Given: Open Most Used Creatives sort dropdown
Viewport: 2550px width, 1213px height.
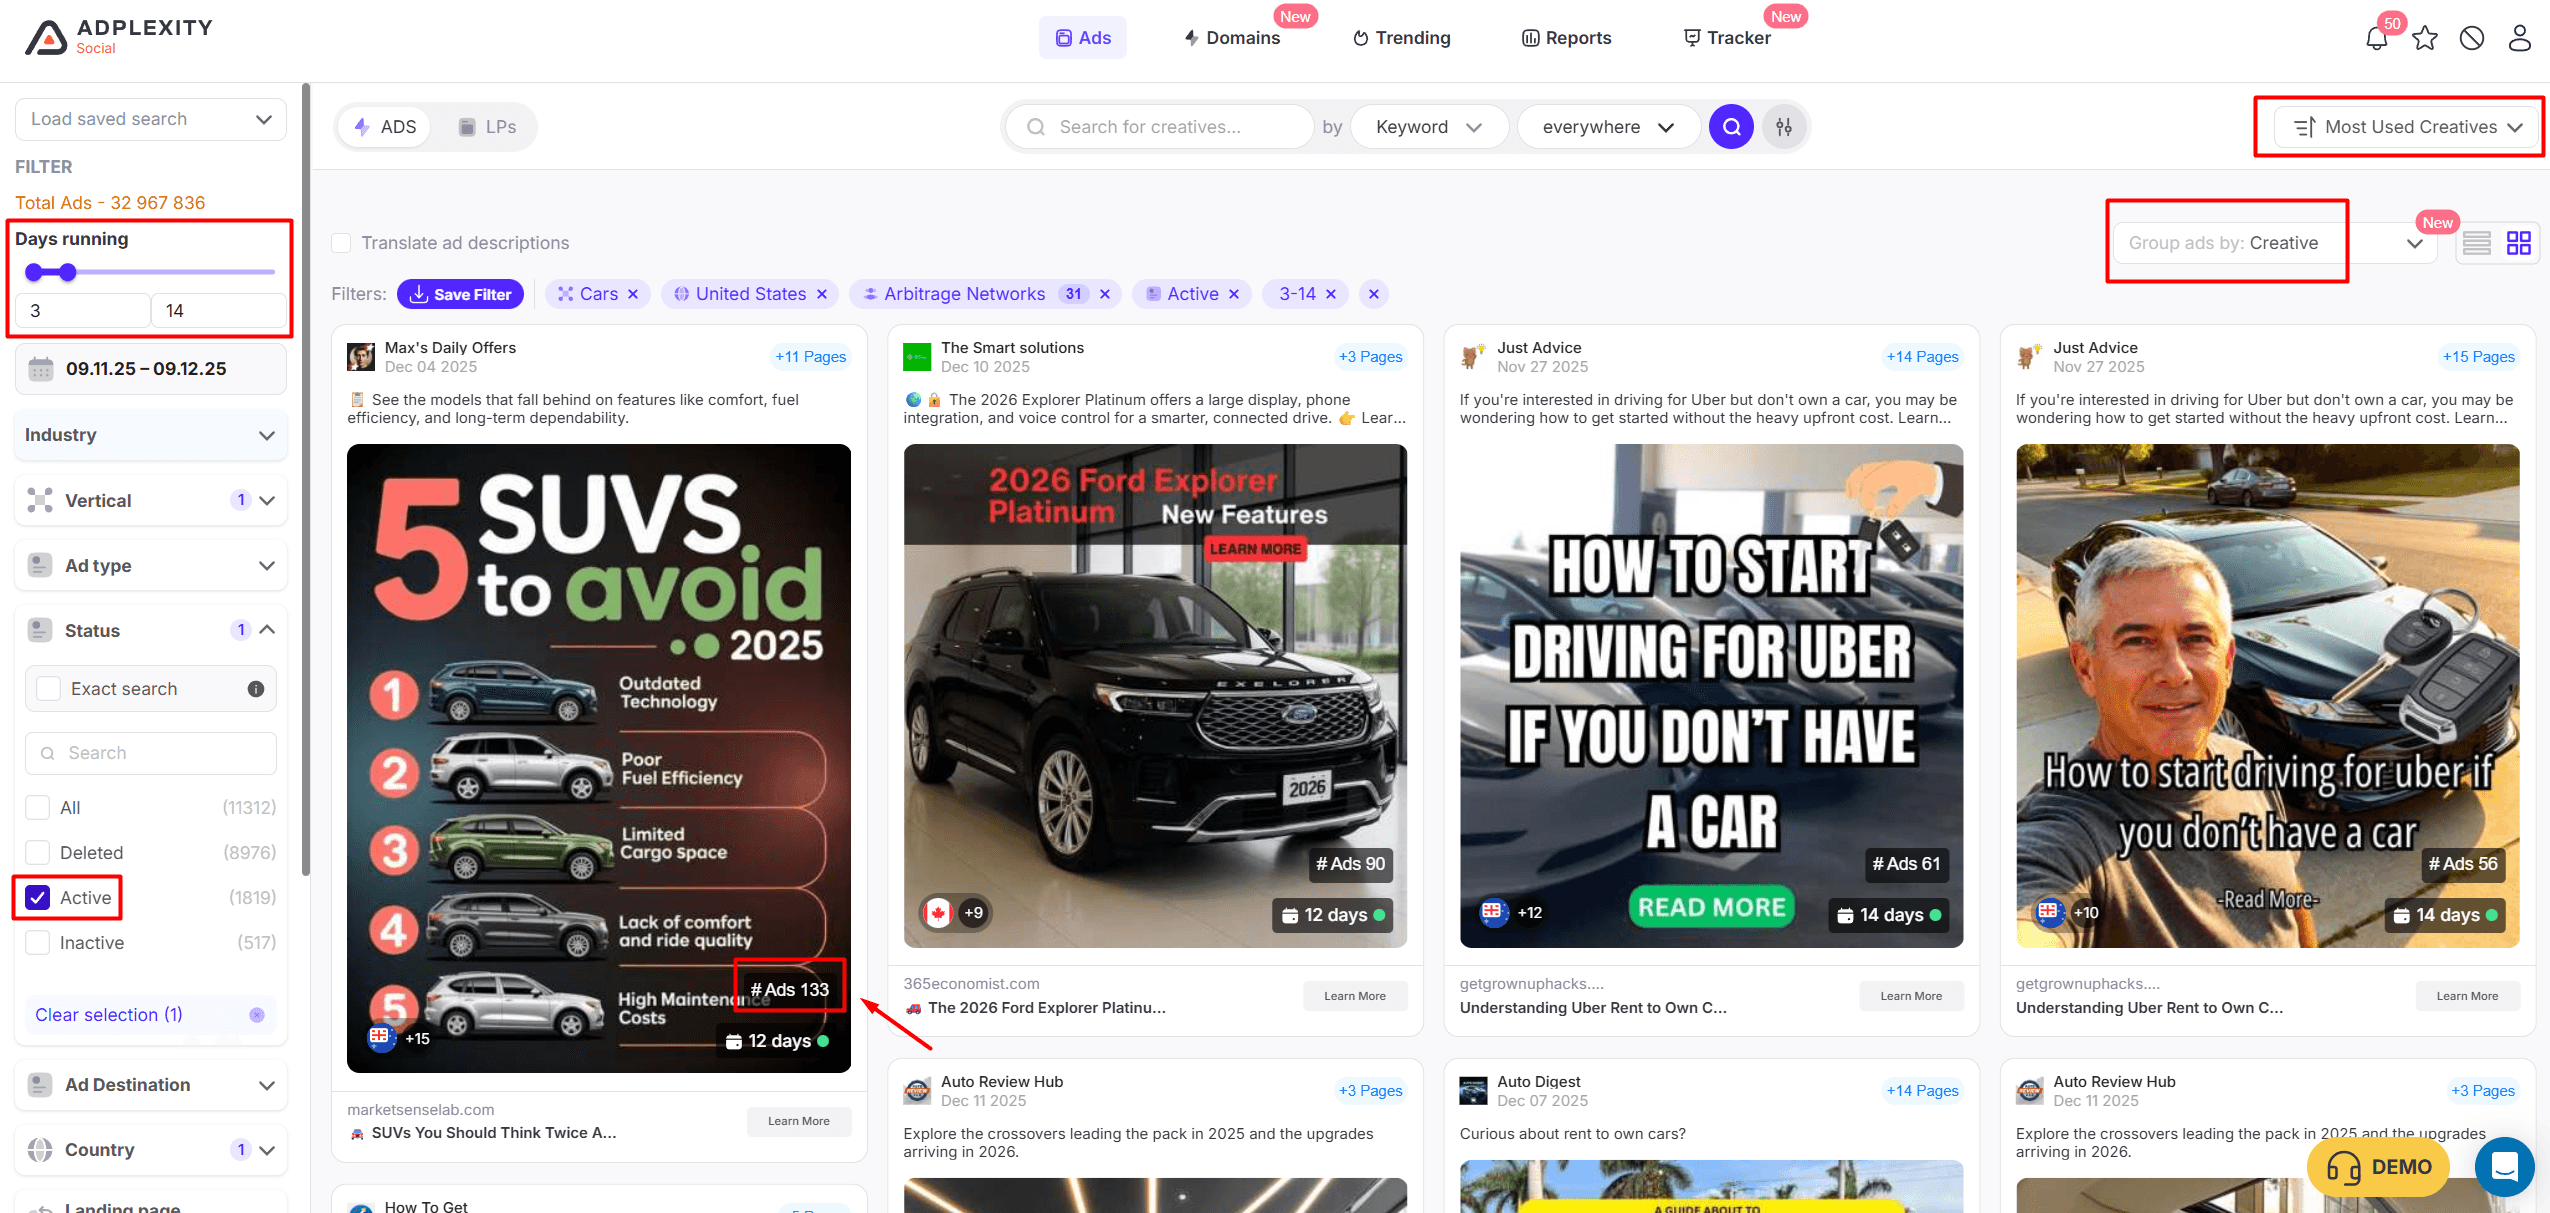Looking at the screenshot, I should (2408, 127).
